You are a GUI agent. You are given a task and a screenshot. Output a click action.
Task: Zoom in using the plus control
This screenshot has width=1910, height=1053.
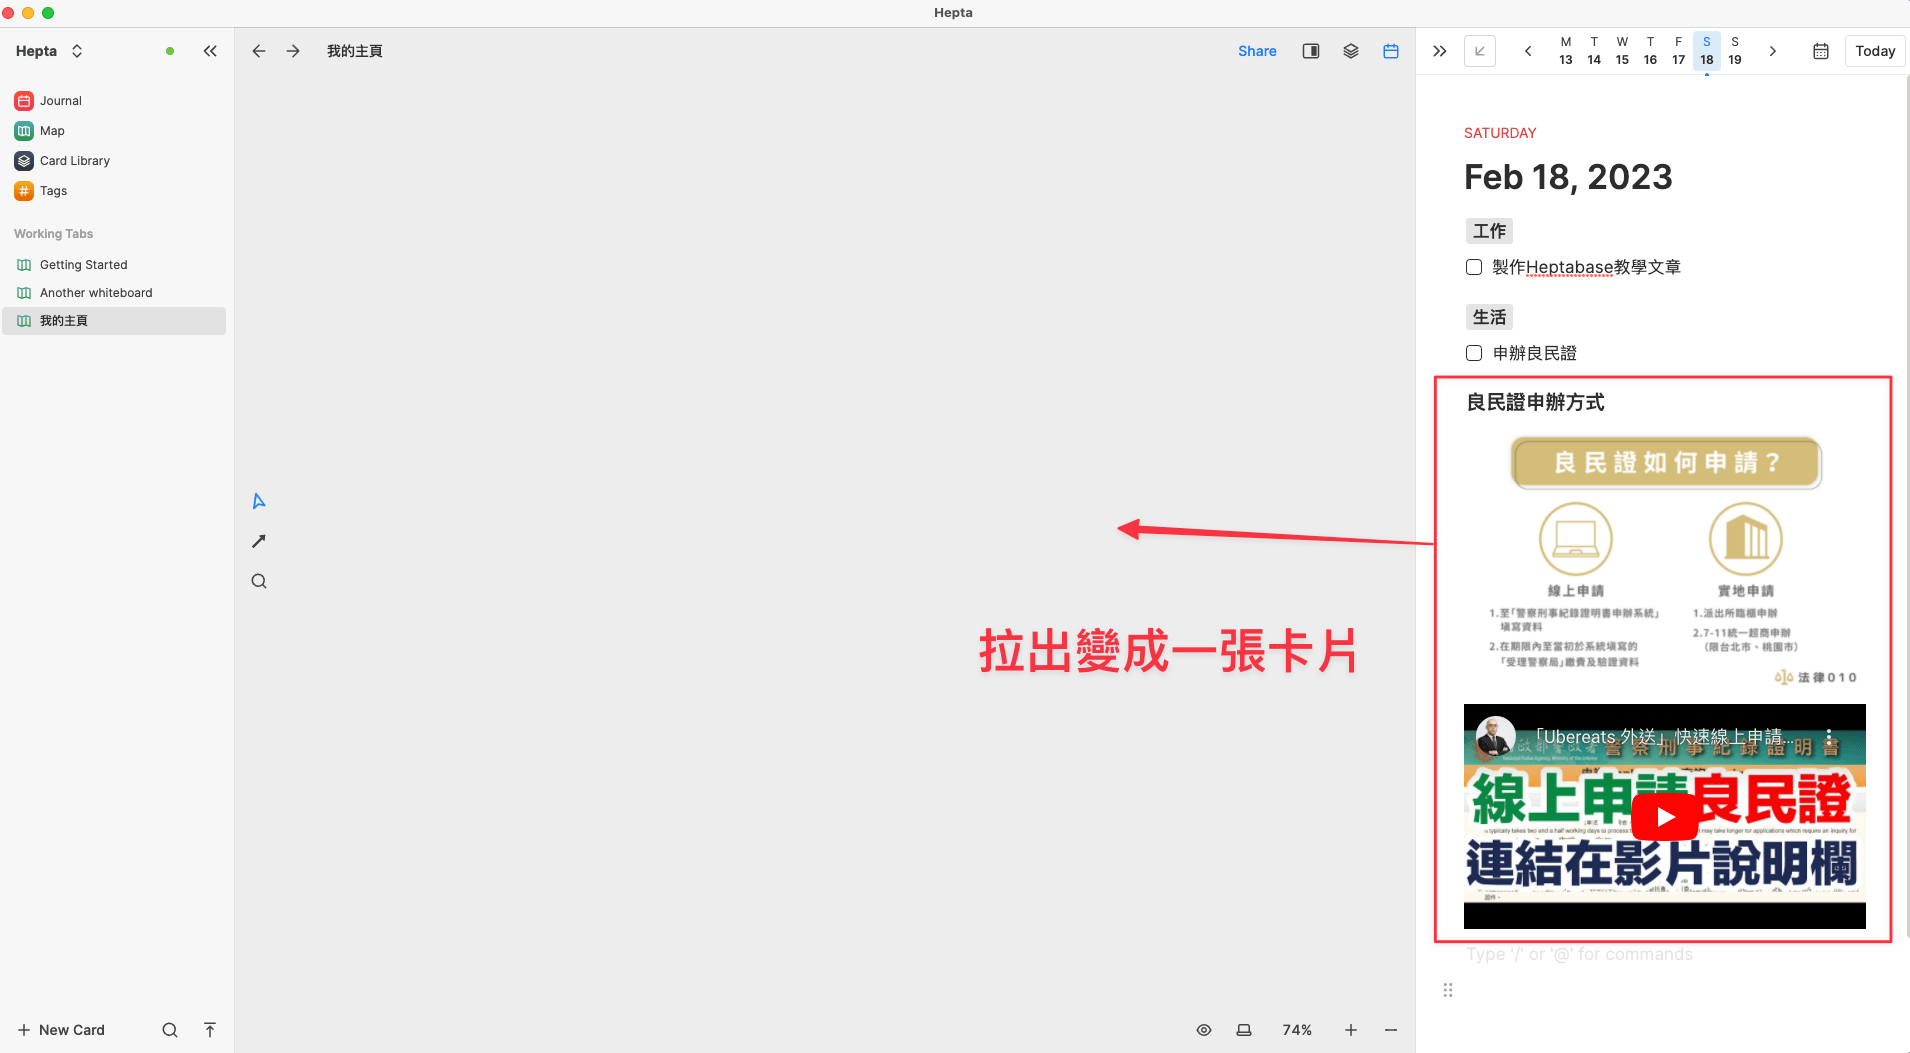coord(1350,1029)
